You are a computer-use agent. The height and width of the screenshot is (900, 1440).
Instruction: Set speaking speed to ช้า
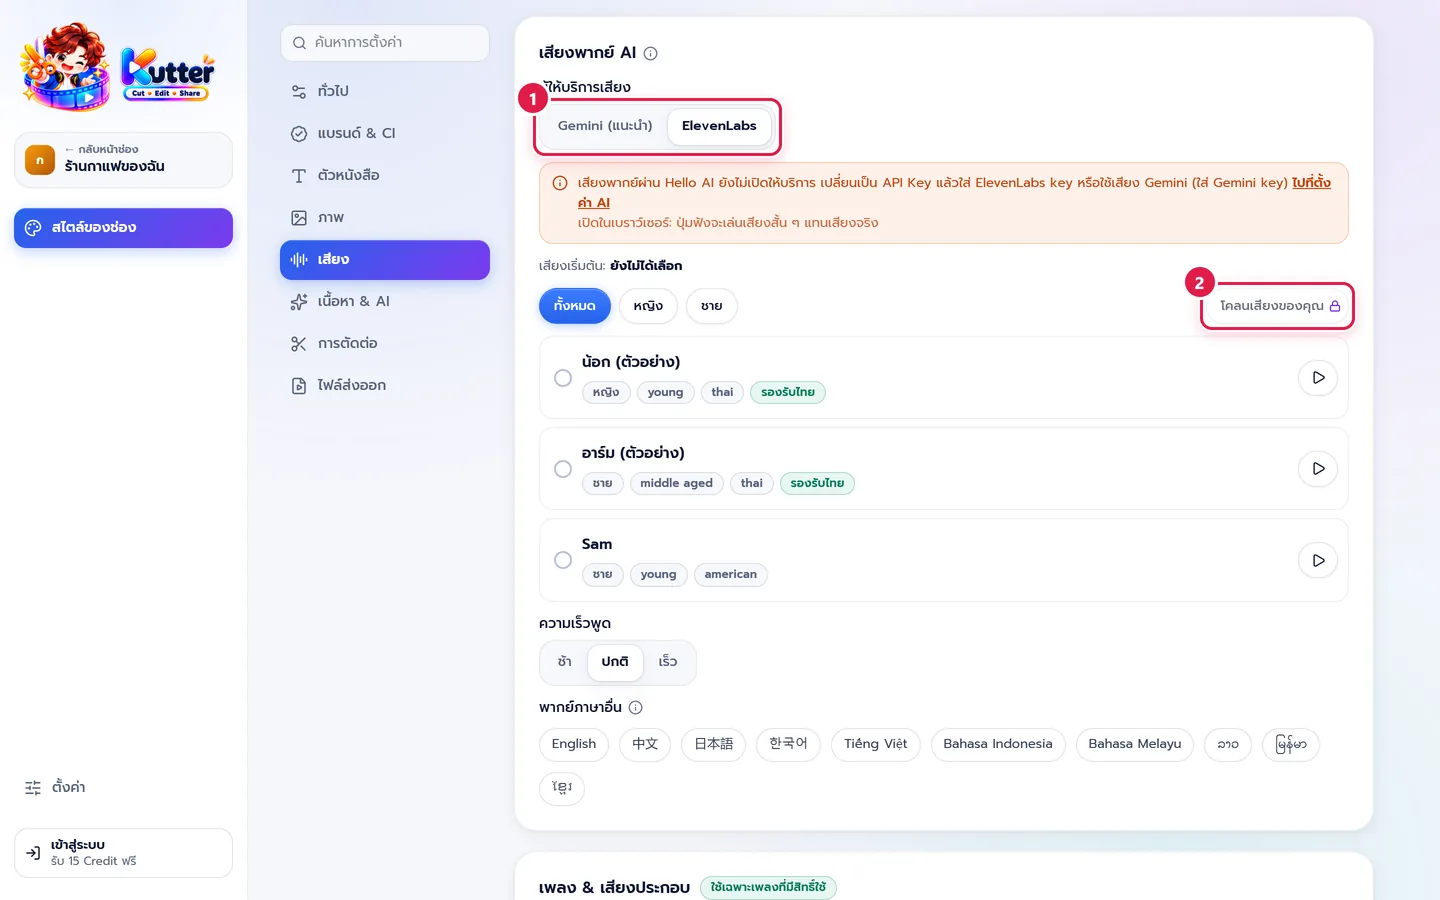click(x=565, y=662)
